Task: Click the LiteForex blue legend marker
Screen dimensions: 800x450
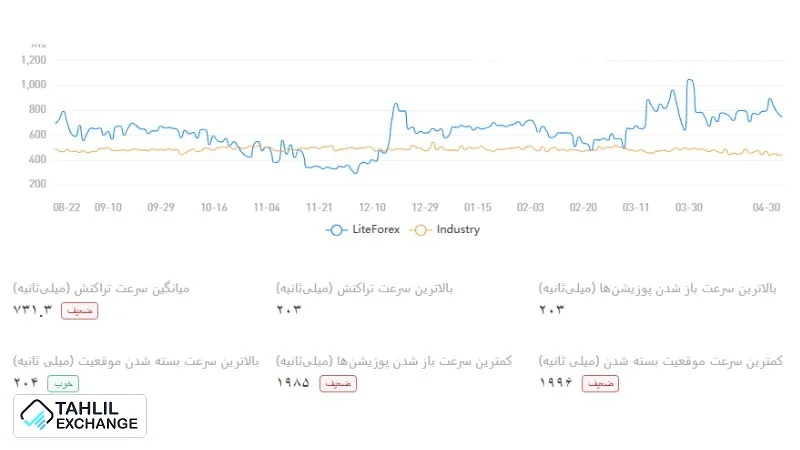Action: (337, 229)
